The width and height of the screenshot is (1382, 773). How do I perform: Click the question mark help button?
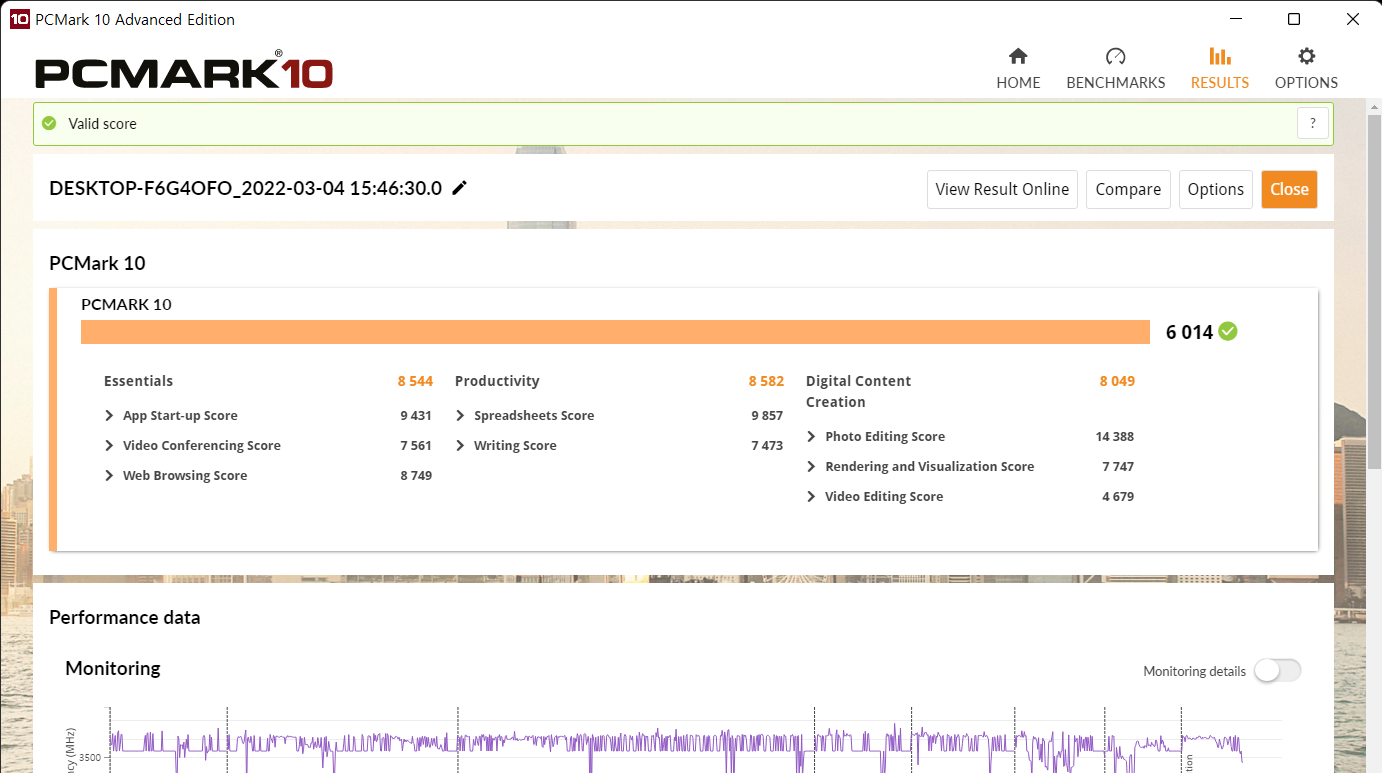1313,123
